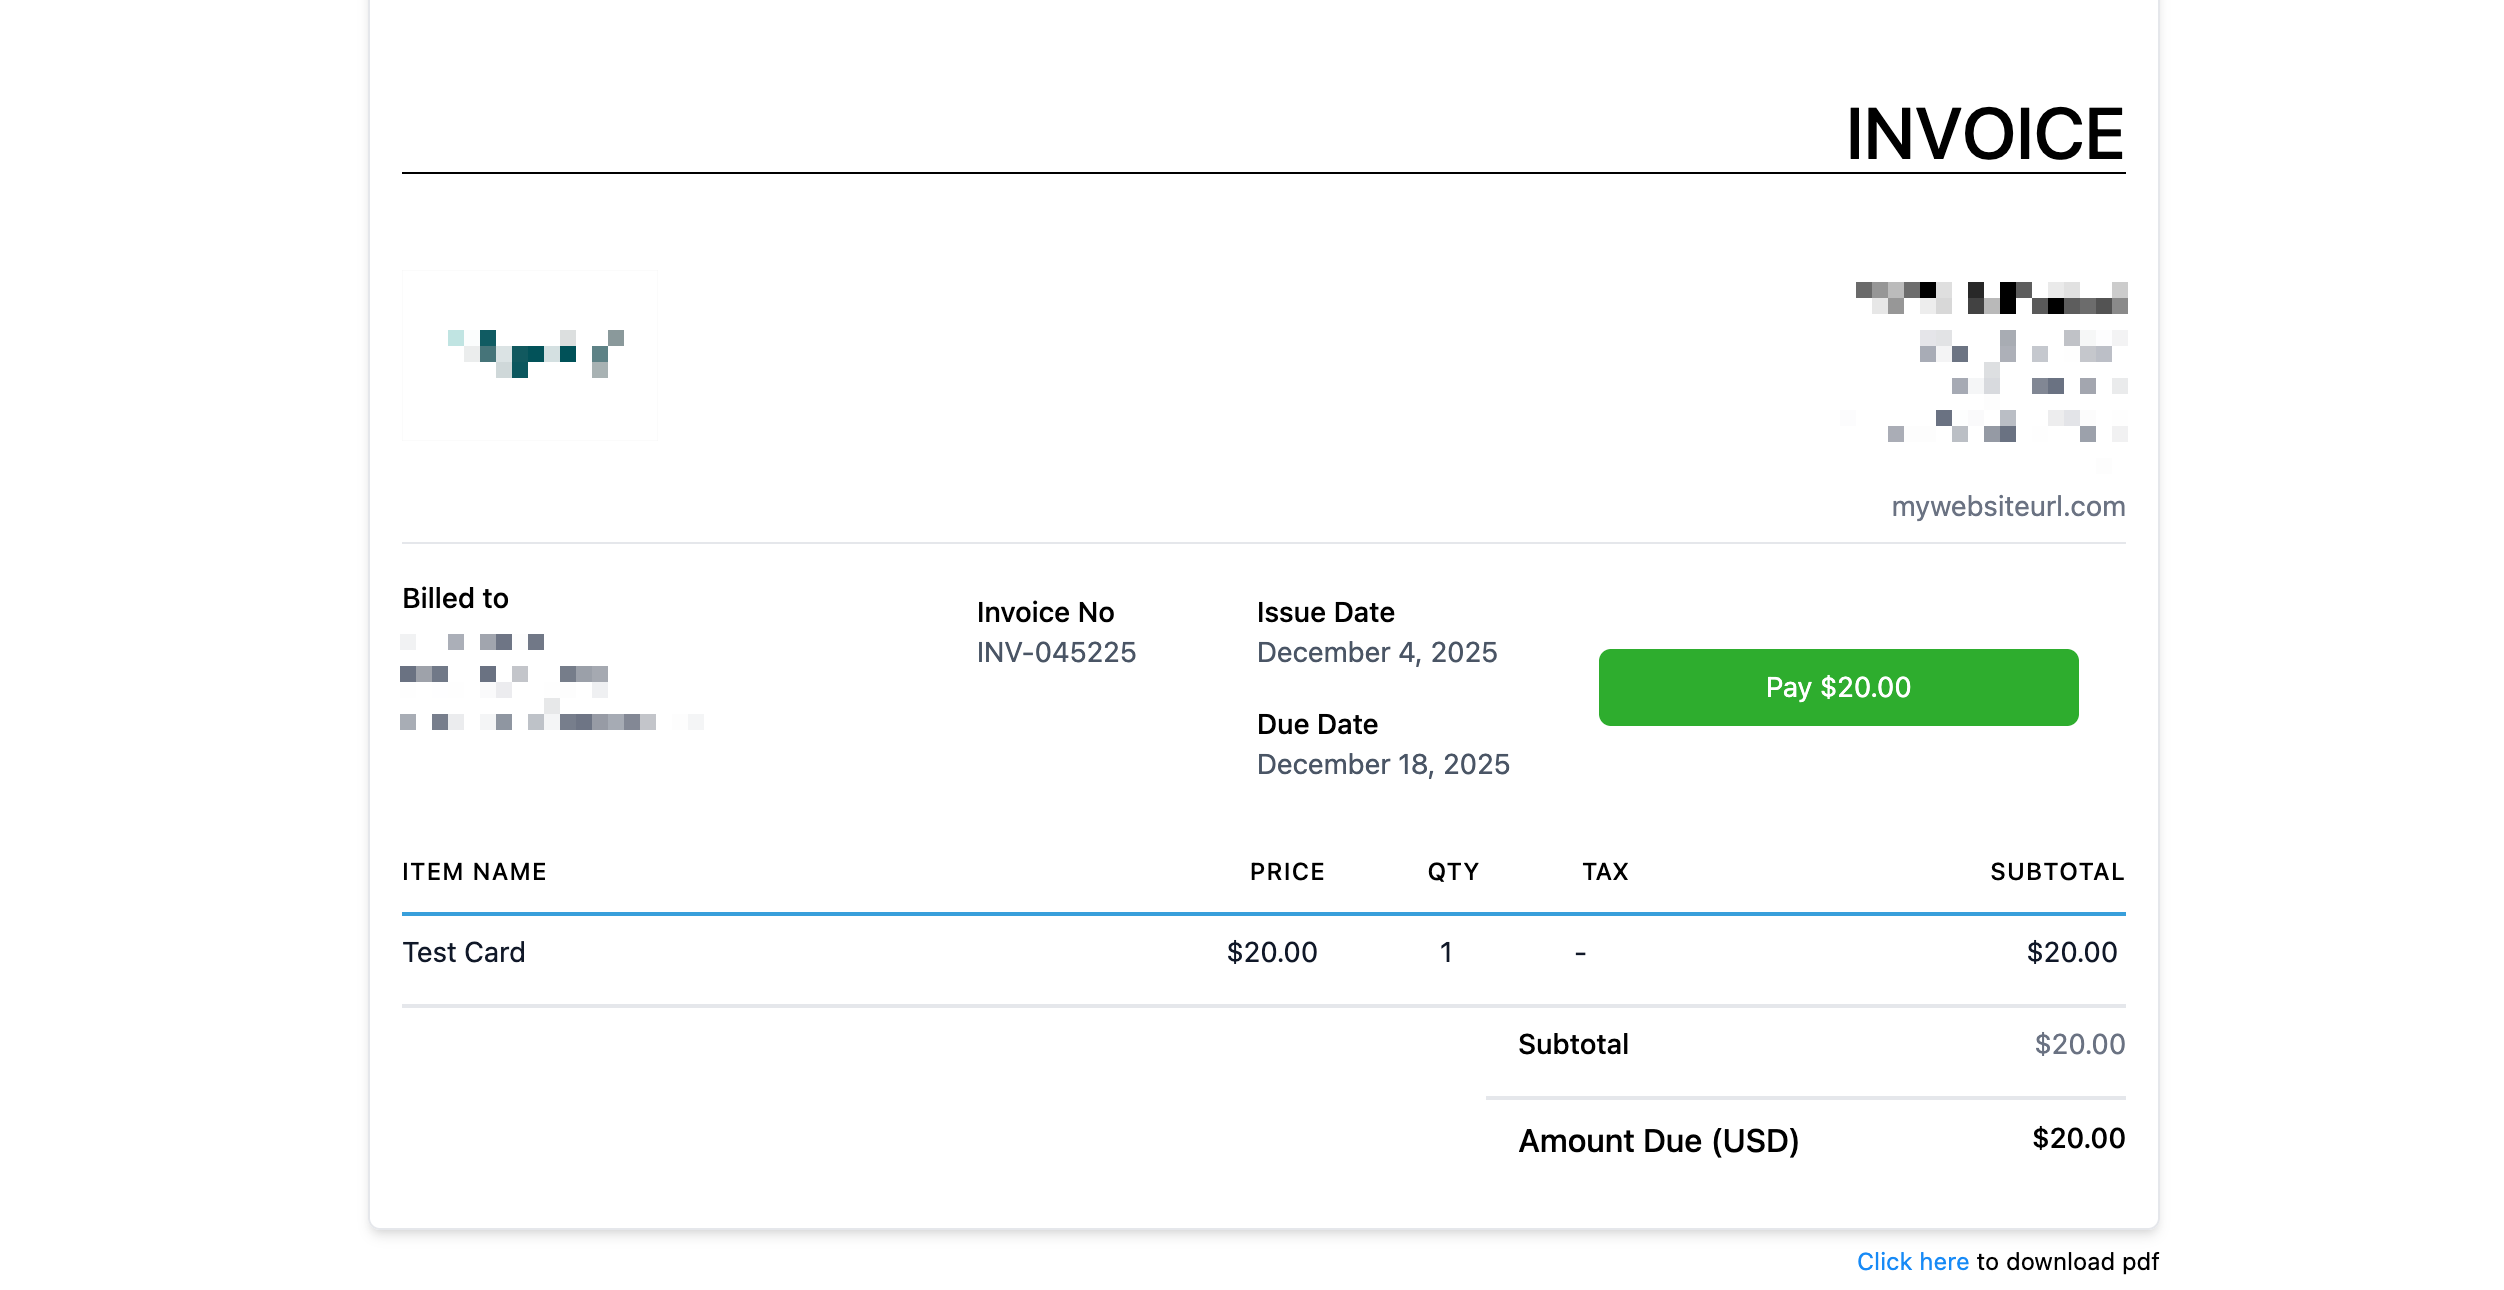Click the QTY column header
This screenshot has height=1290, width=2504.
[1452, 872]
